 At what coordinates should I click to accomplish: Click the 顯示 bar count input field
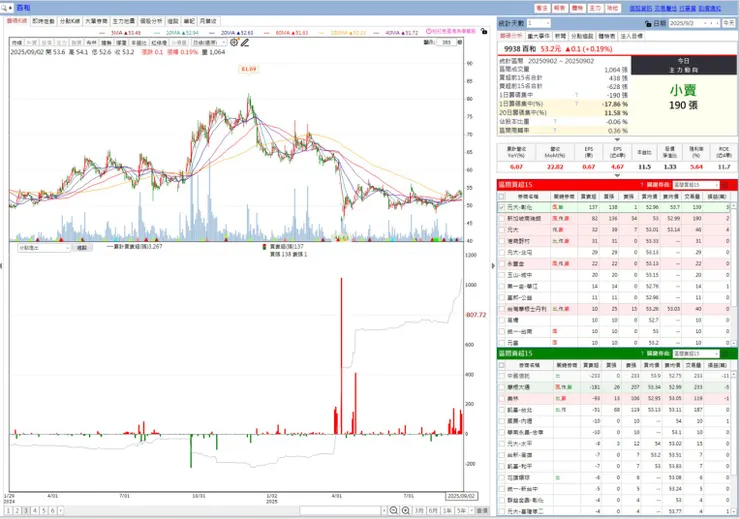(x=446, y=42)
